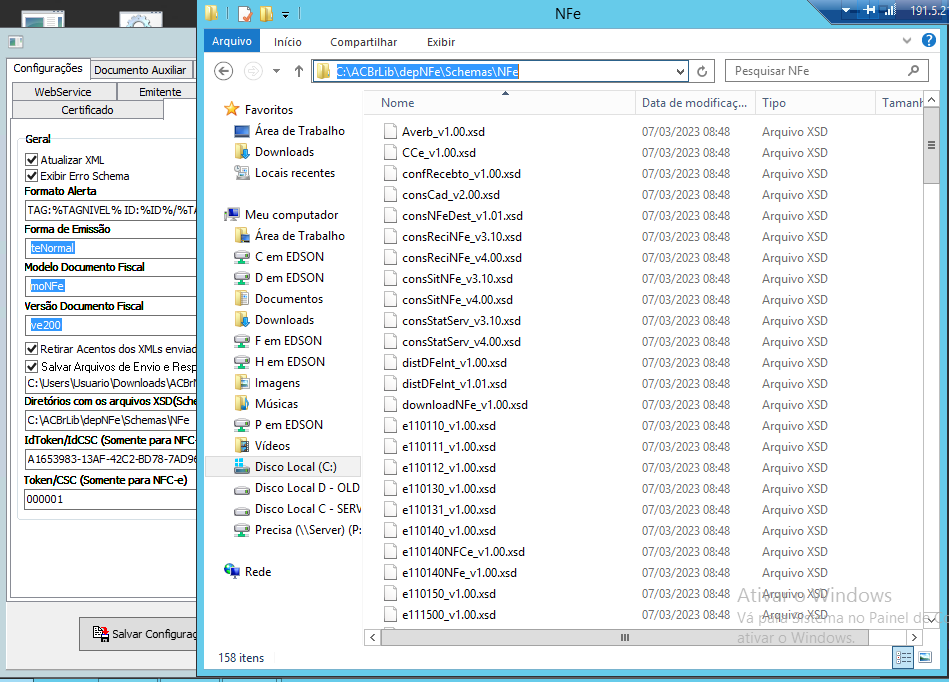Image resolution: width=949 pixels, height=682 pixels.
Task: Sort files by Tipo column
Action: coord(815,103)
